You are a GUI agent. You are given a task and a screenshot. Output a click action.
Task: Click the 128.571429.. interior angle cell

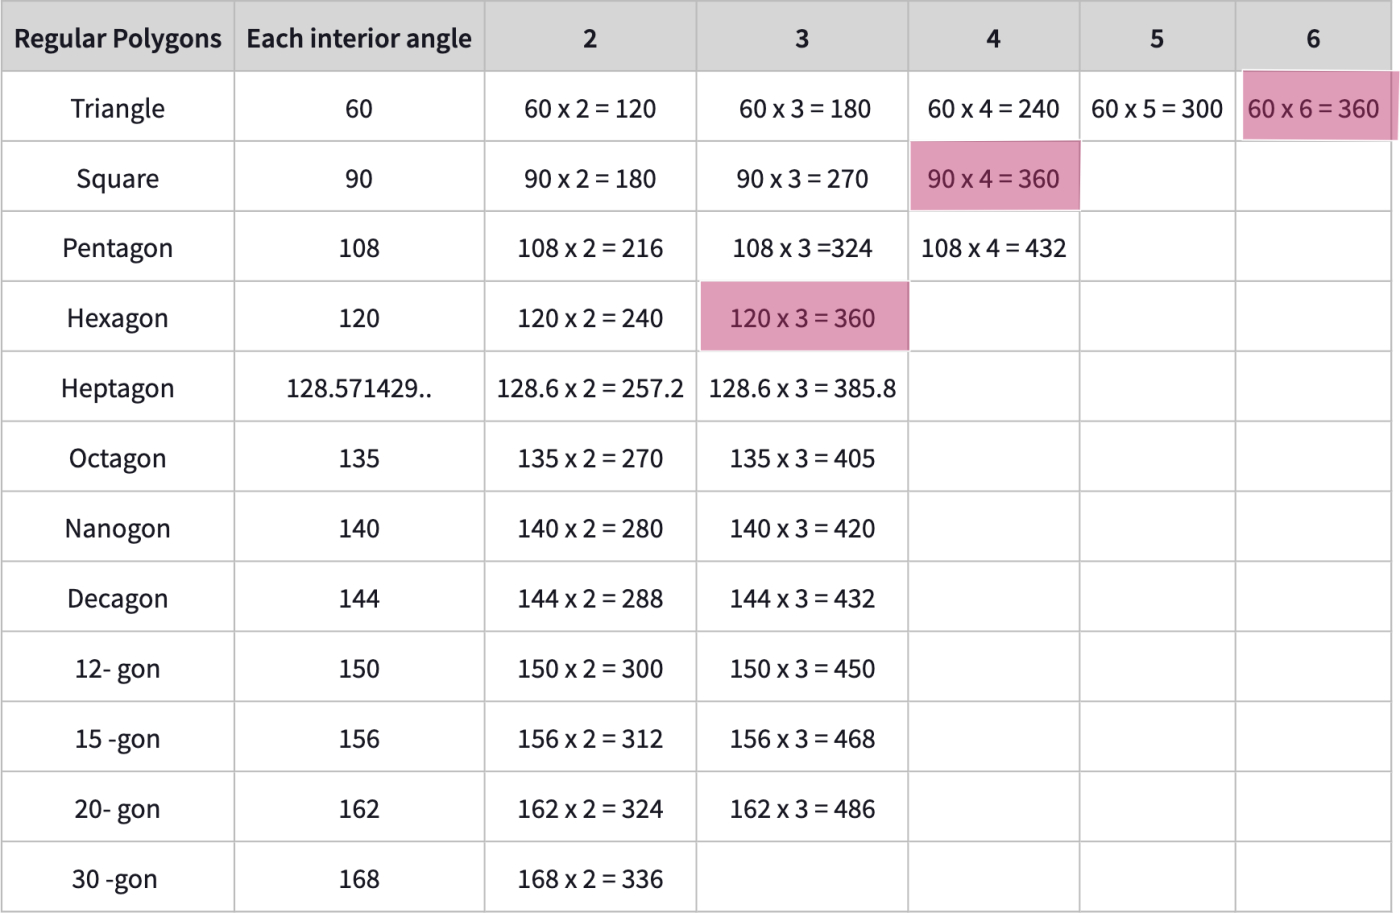tap(359, 387)
